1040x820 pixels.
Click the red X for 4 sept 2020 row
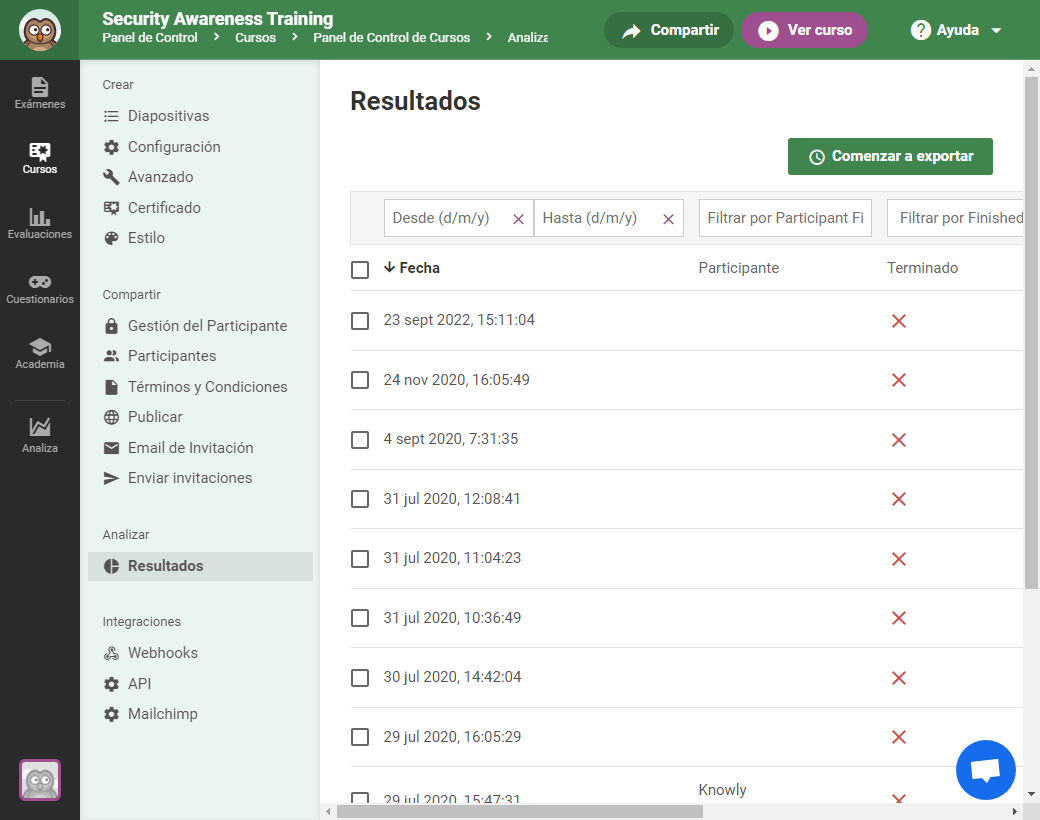[x=899, y=440]
